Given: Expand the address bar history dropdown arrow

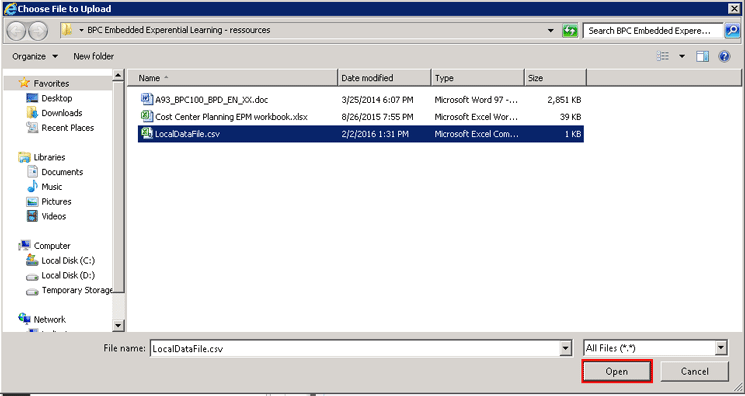Looking at the screenshot, I should click(551, 30).
